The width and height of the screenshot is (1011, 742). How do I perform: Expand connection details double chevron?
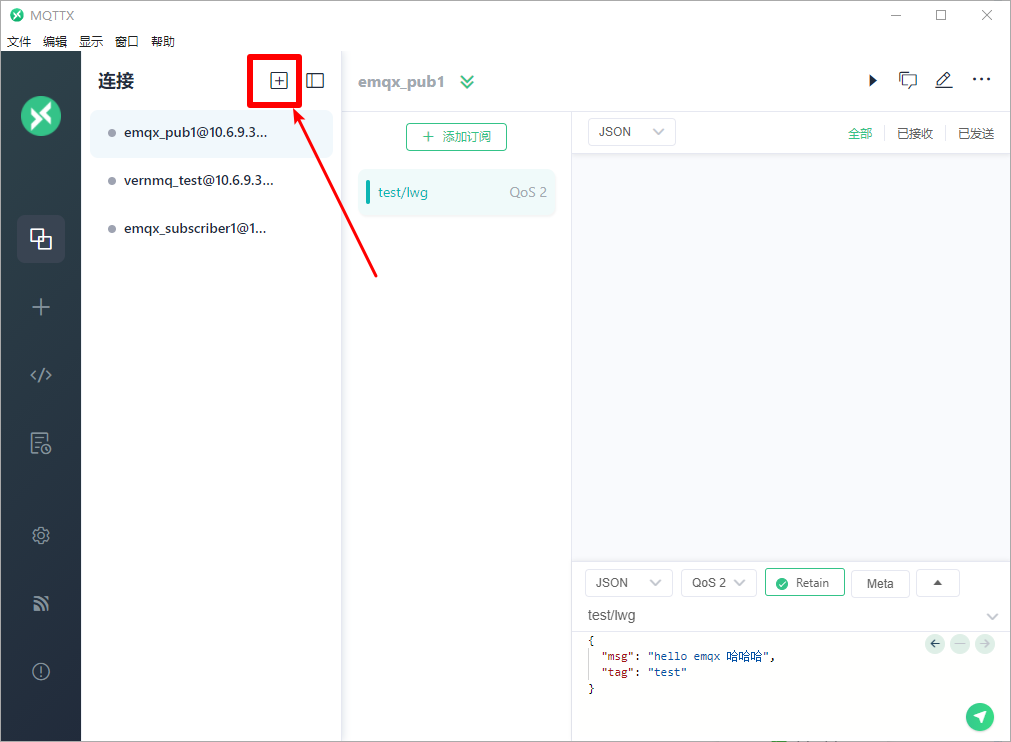[x=467, y=82]
